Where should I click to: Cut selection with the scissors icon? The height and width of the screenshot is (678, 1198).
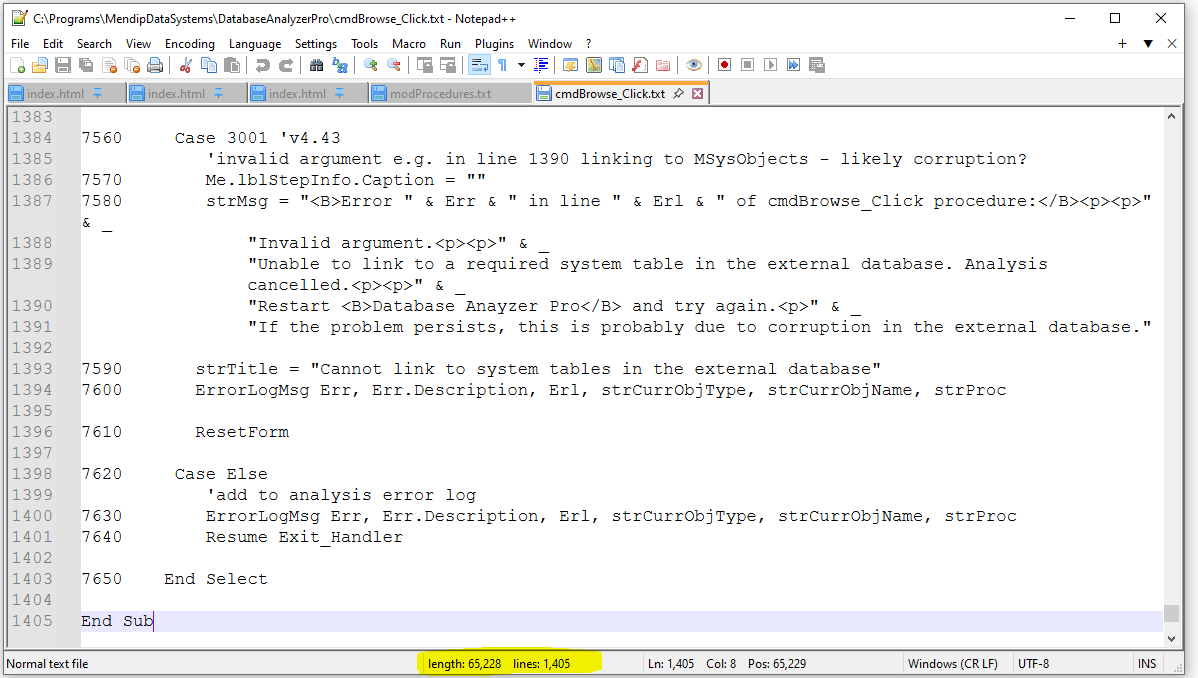[x=186, y=66]
